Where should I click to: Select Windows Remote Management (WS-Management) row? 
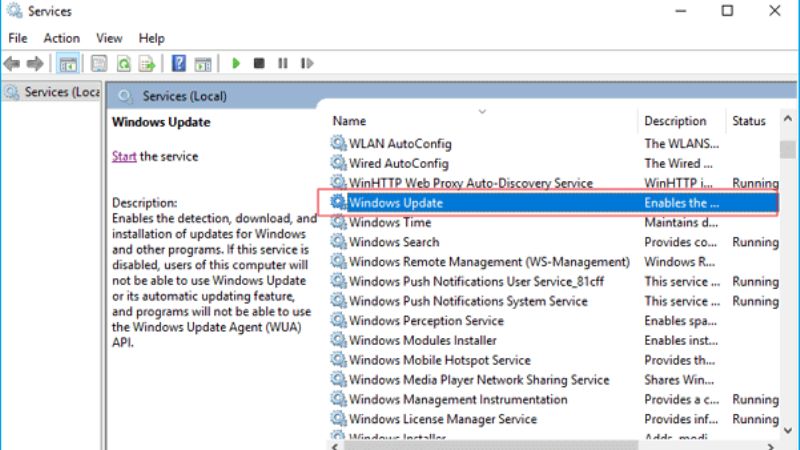[x=554, y=262]
